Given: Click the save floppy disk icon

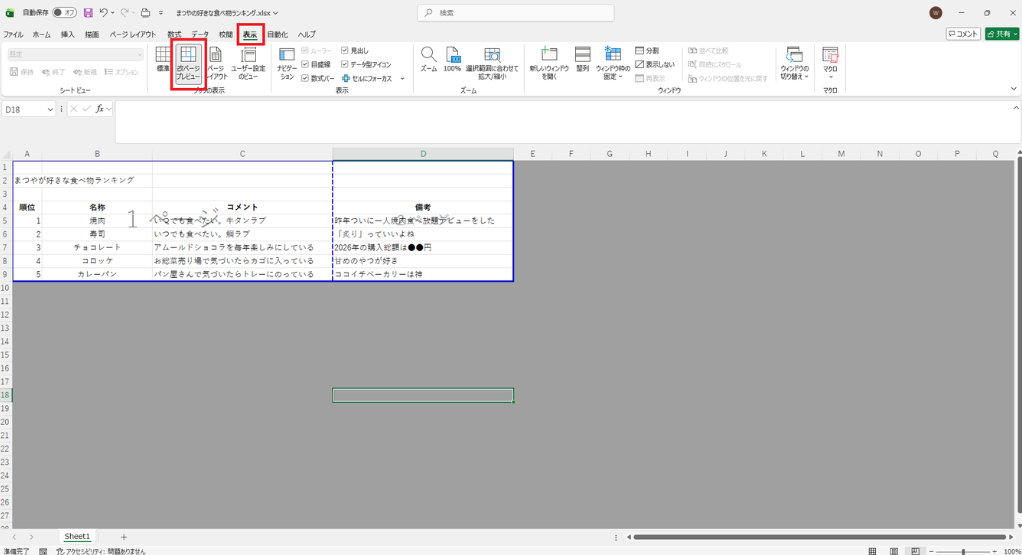Looking at the screenshot, I should click(x=88, y=13).
